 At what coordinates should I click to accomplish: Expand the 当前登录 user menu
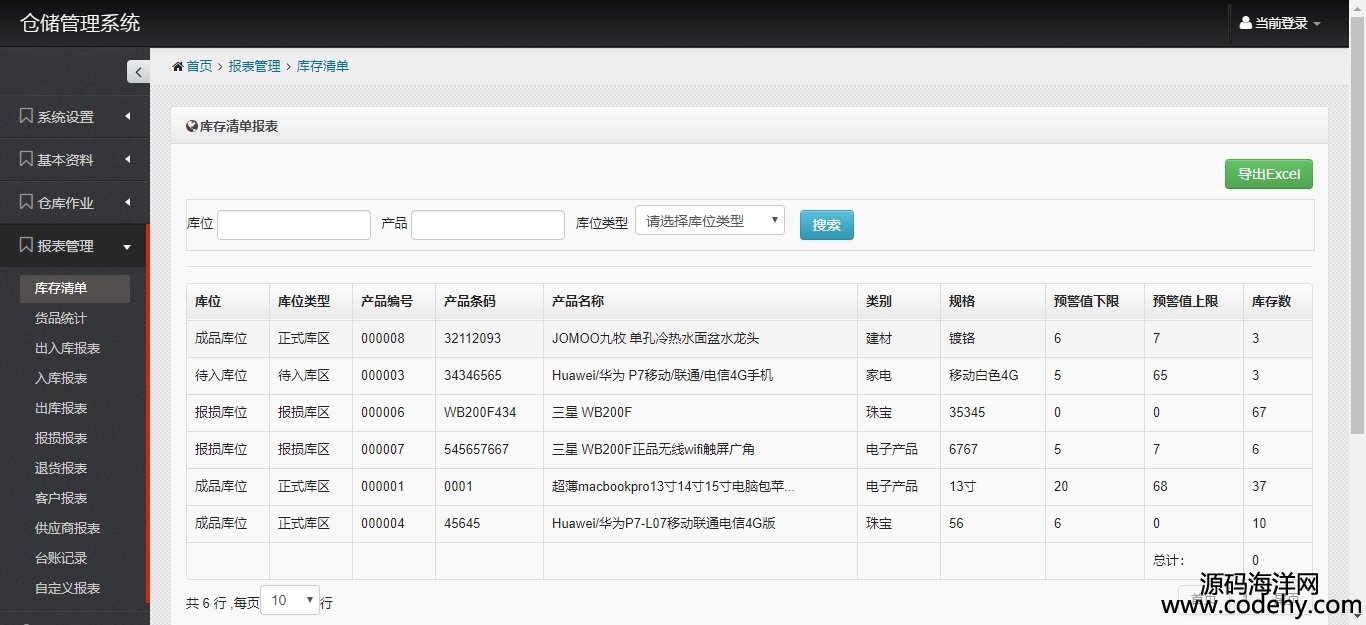point(1280,23)
